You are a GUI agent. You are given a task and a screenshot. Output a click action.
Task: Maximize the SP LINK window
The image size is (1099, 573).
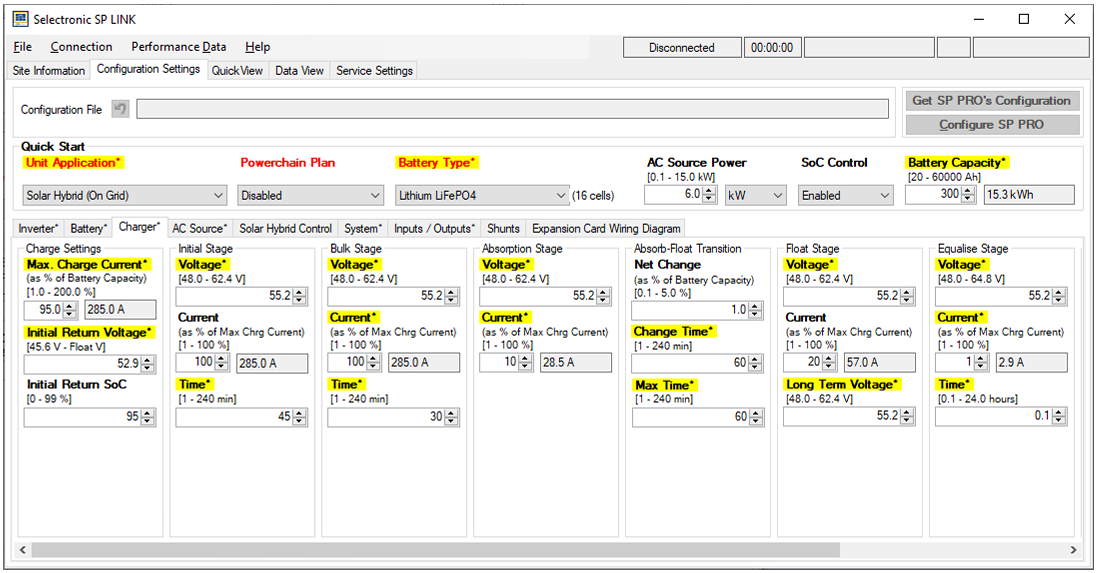[1024, 19]
